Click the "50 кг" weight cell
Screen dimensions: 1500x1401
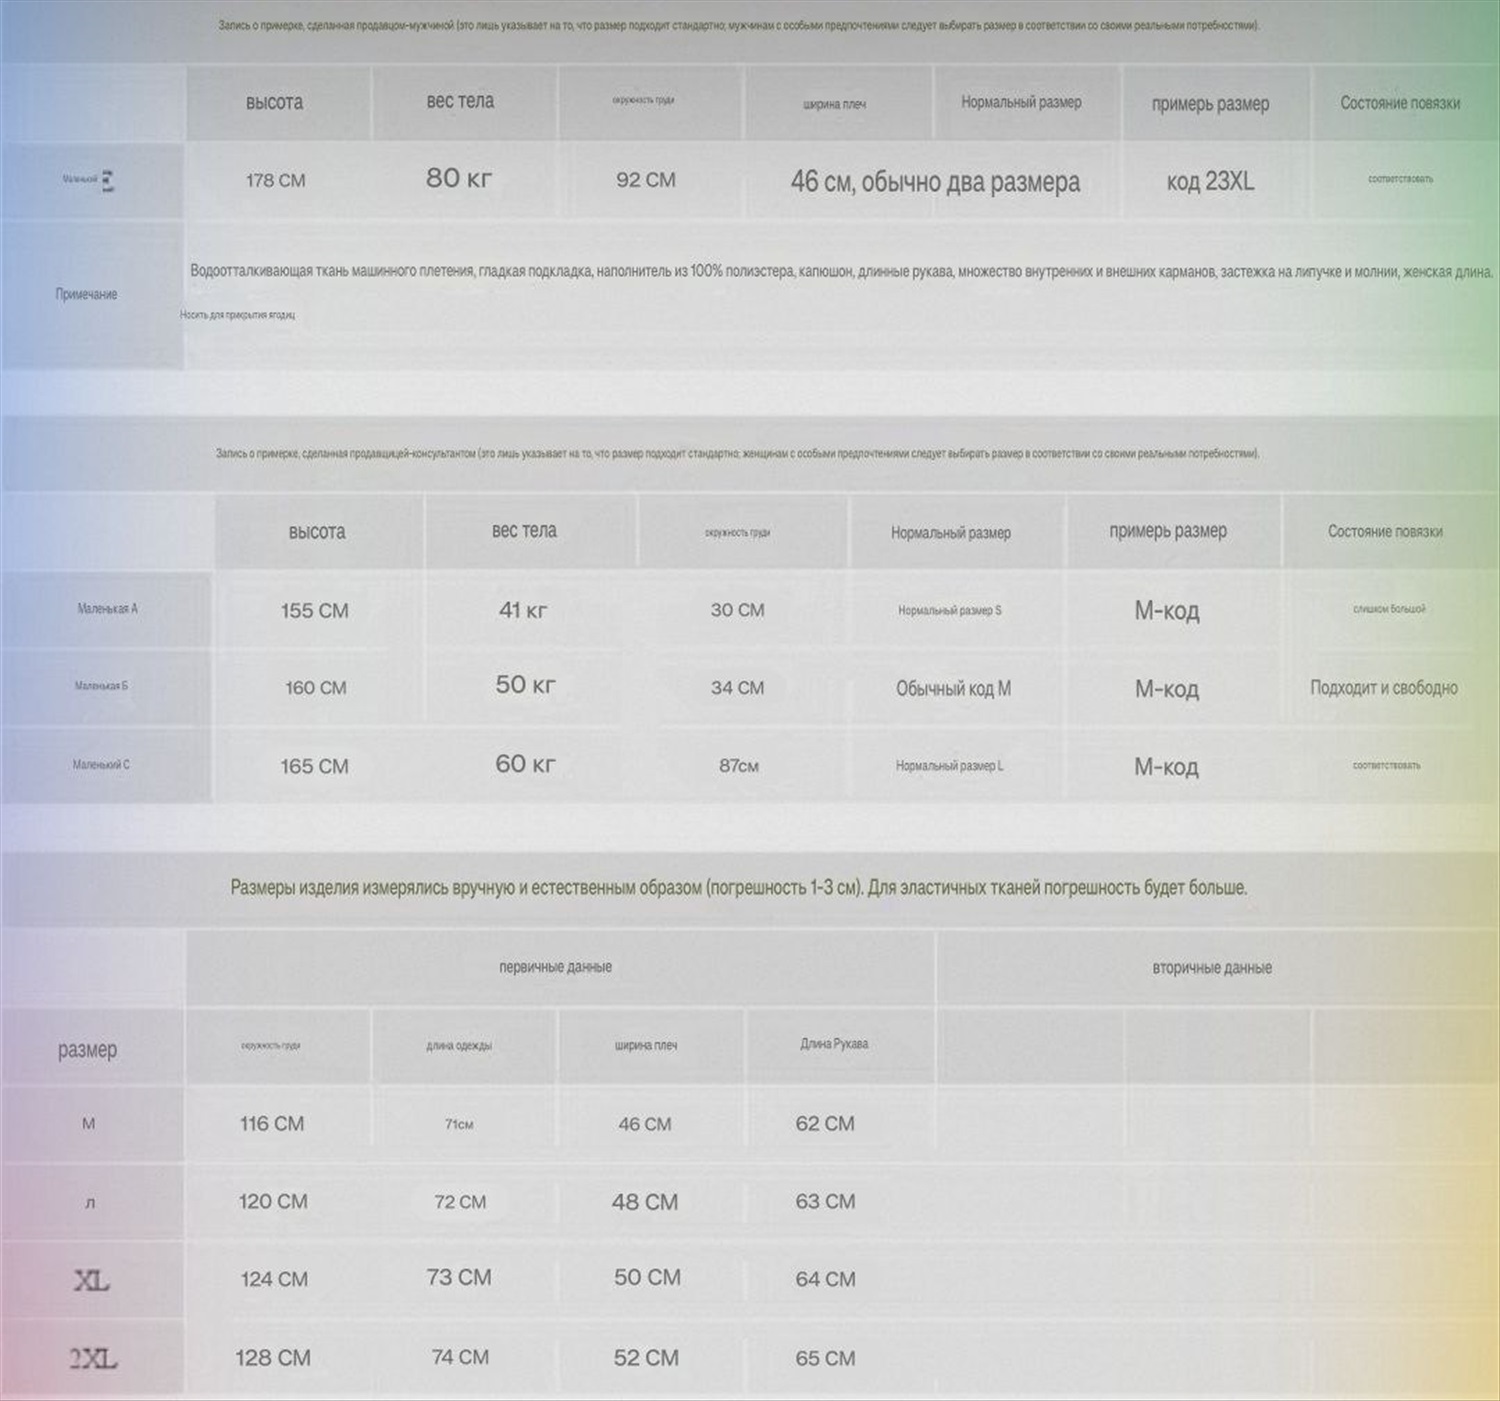pos(525,686)
